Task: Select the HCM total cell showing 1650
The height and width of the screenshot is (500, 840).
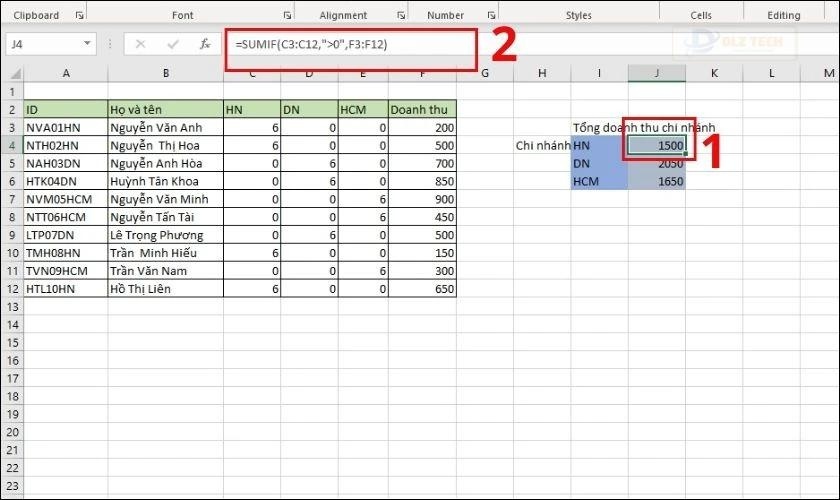Action: point(657,181)
